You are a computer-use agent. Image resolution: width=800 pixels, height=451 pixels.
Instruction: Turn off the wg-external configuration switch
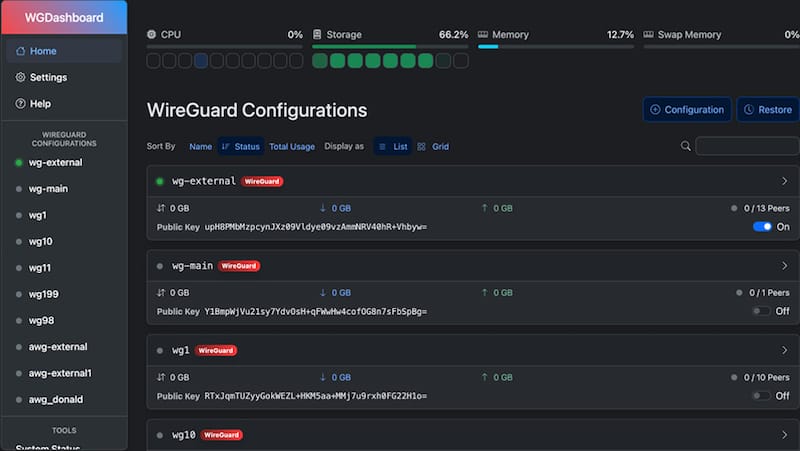pos(762,227)
